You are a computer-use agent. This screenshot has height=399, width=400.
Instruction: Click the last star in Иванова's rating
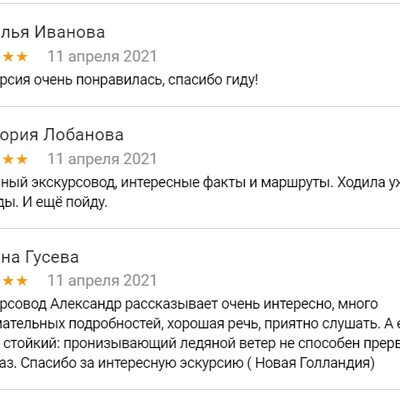point(22,57)
